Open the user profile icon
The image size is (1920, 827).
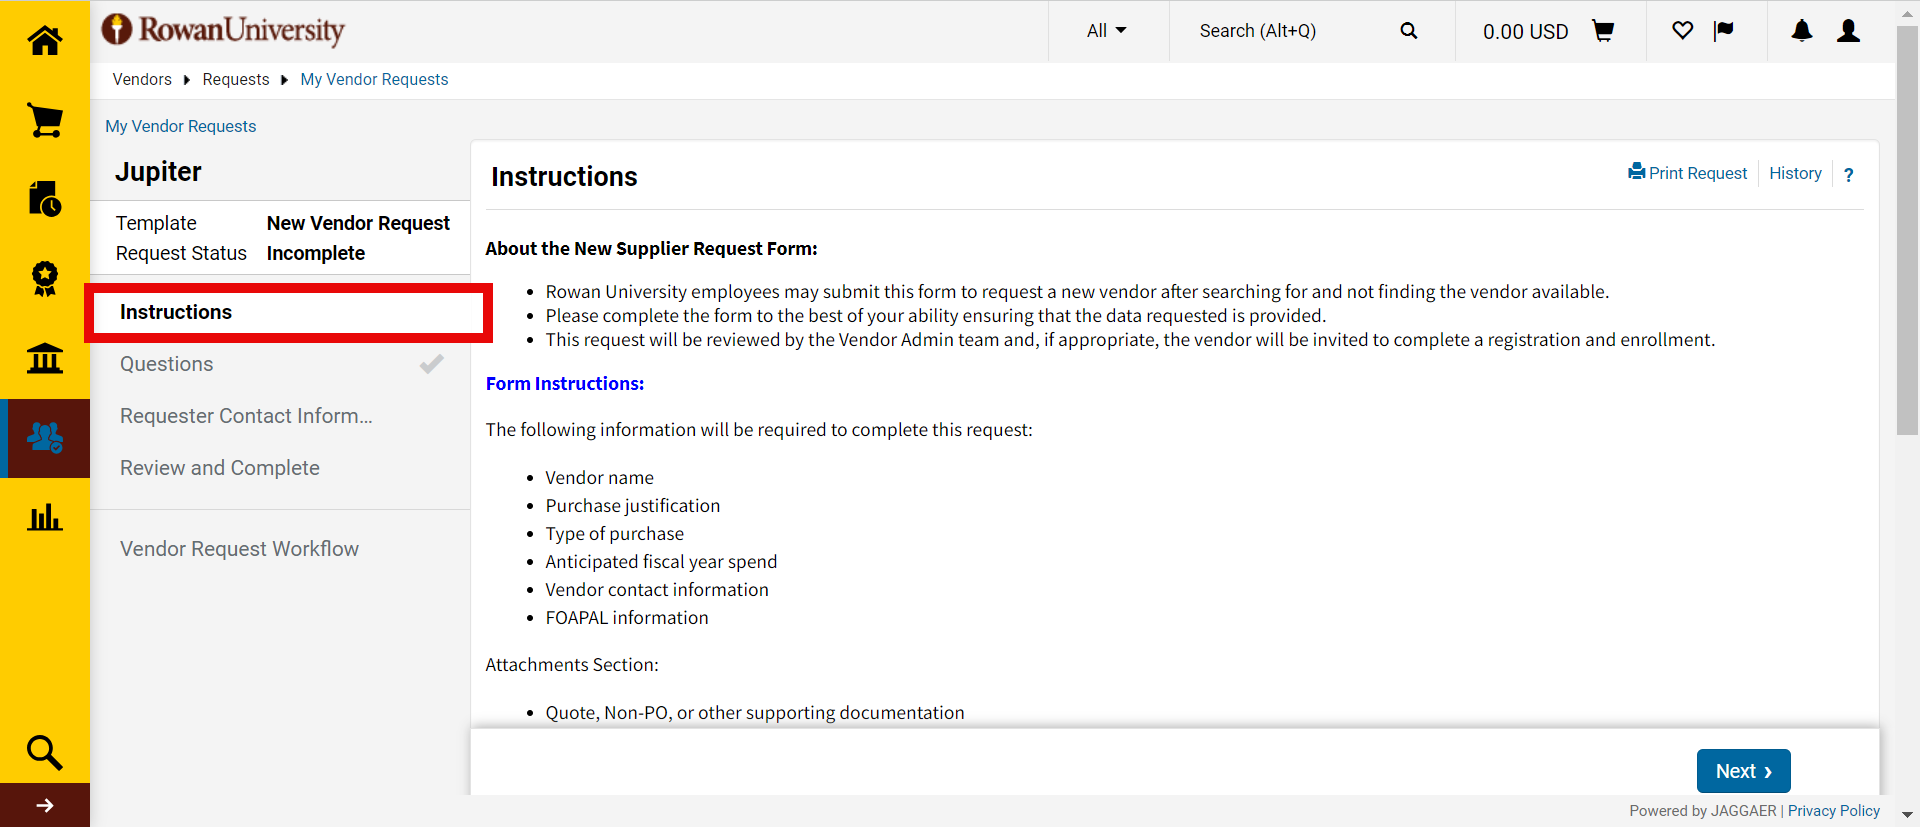1848,31
